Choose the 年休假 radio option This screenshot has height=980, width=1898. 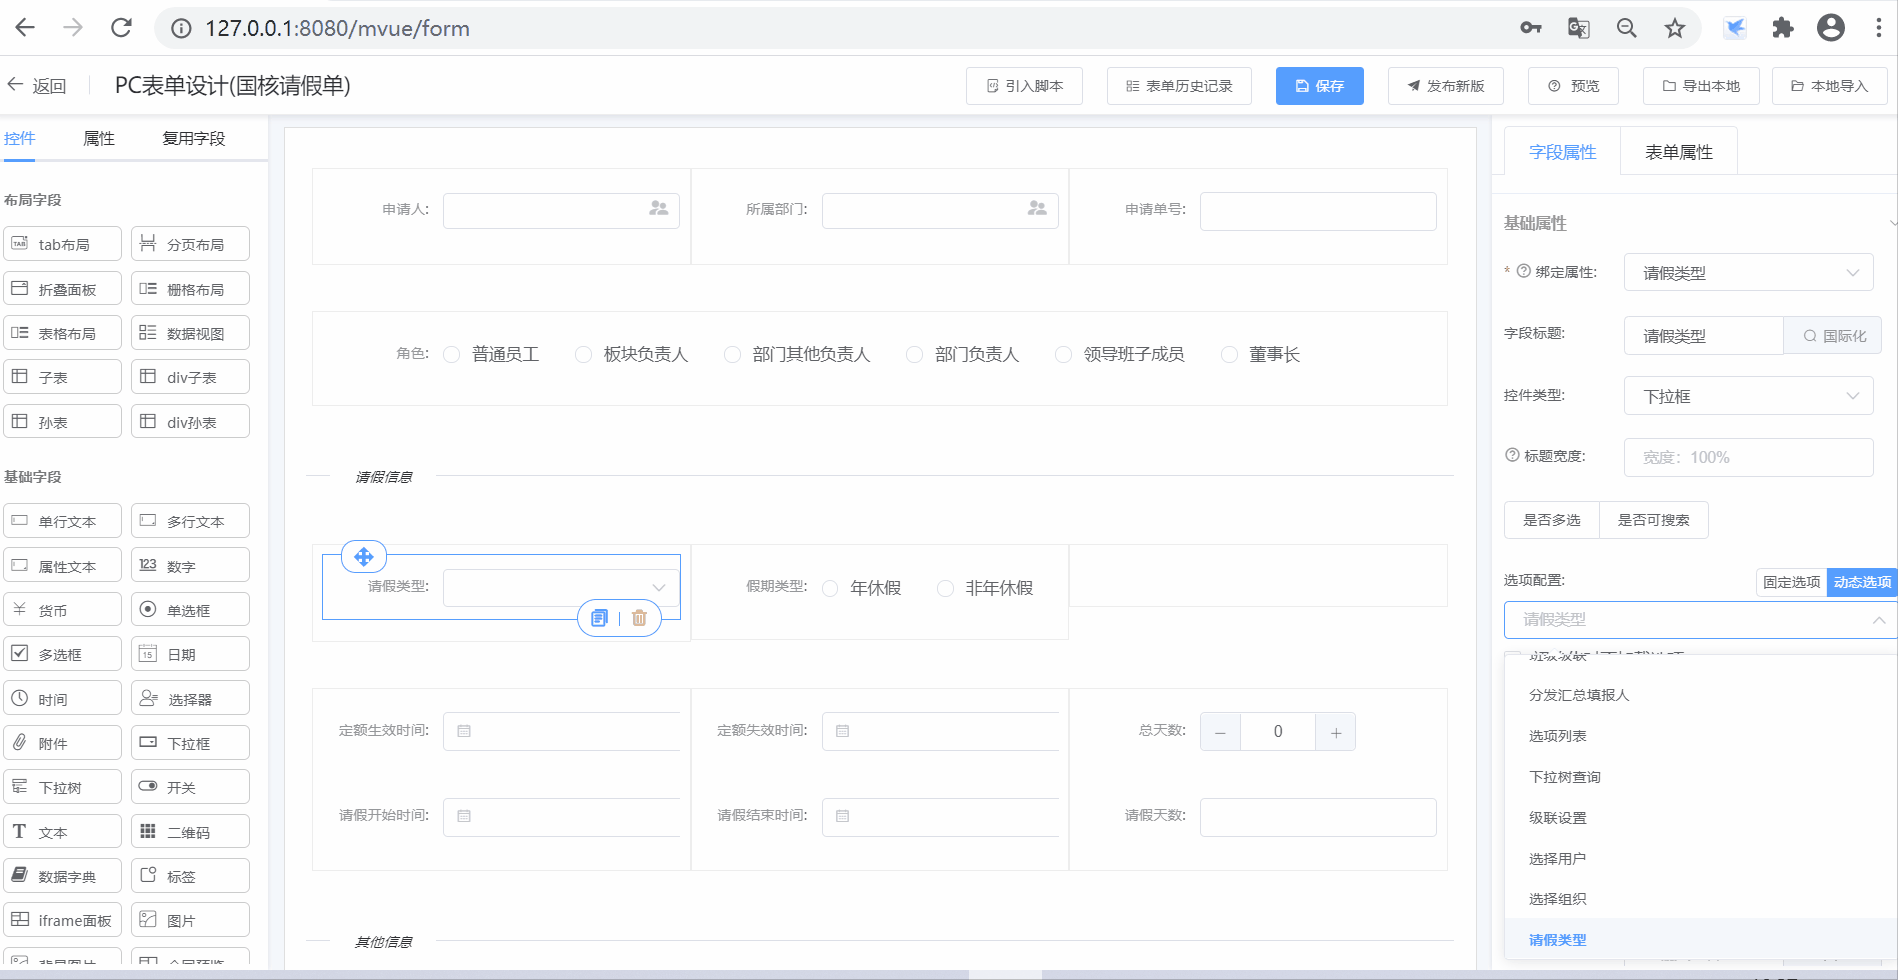click(x=830, y=589)
